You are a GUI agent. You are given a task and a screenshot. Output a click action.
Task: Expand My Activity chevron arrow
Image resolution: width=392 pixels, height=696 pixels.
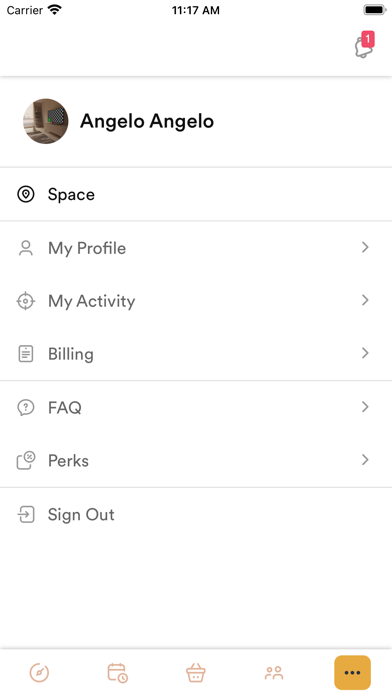pos(365,301)
